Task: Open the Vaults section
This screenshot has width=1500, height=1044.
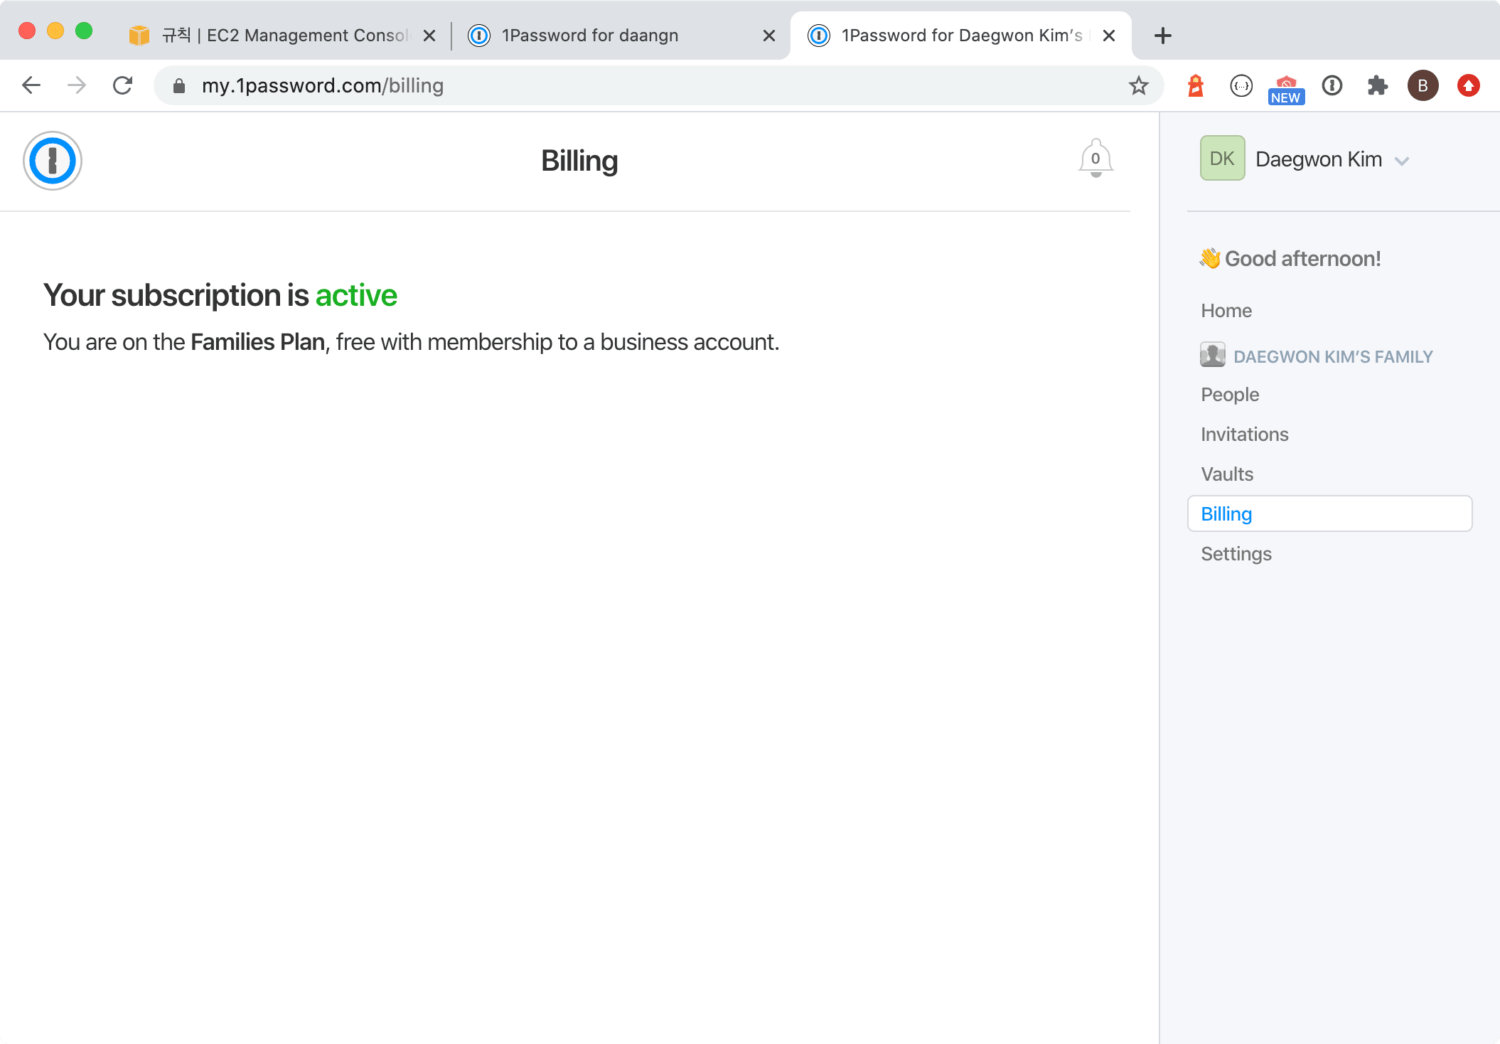Action: (1227, 475)
